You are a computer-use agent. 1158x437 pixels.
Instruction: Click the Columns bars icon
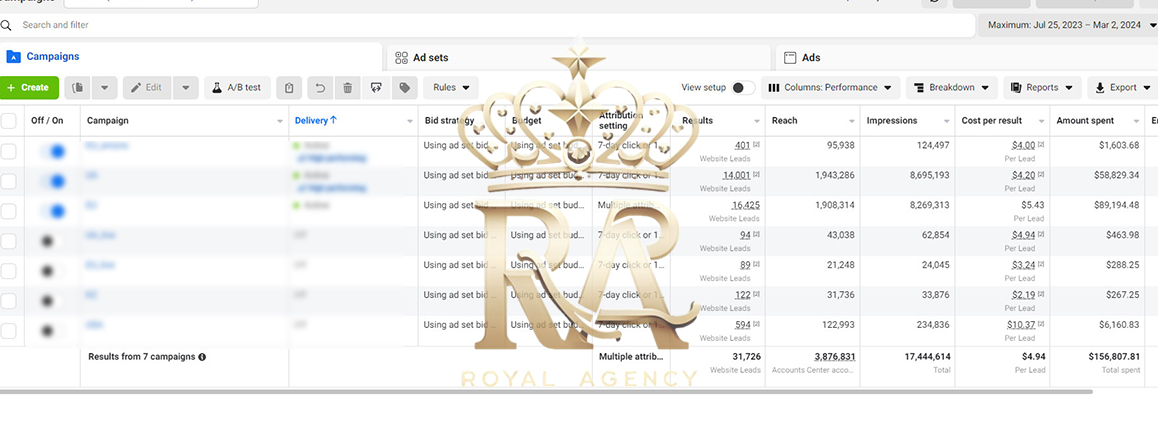(x=774, y=87)
